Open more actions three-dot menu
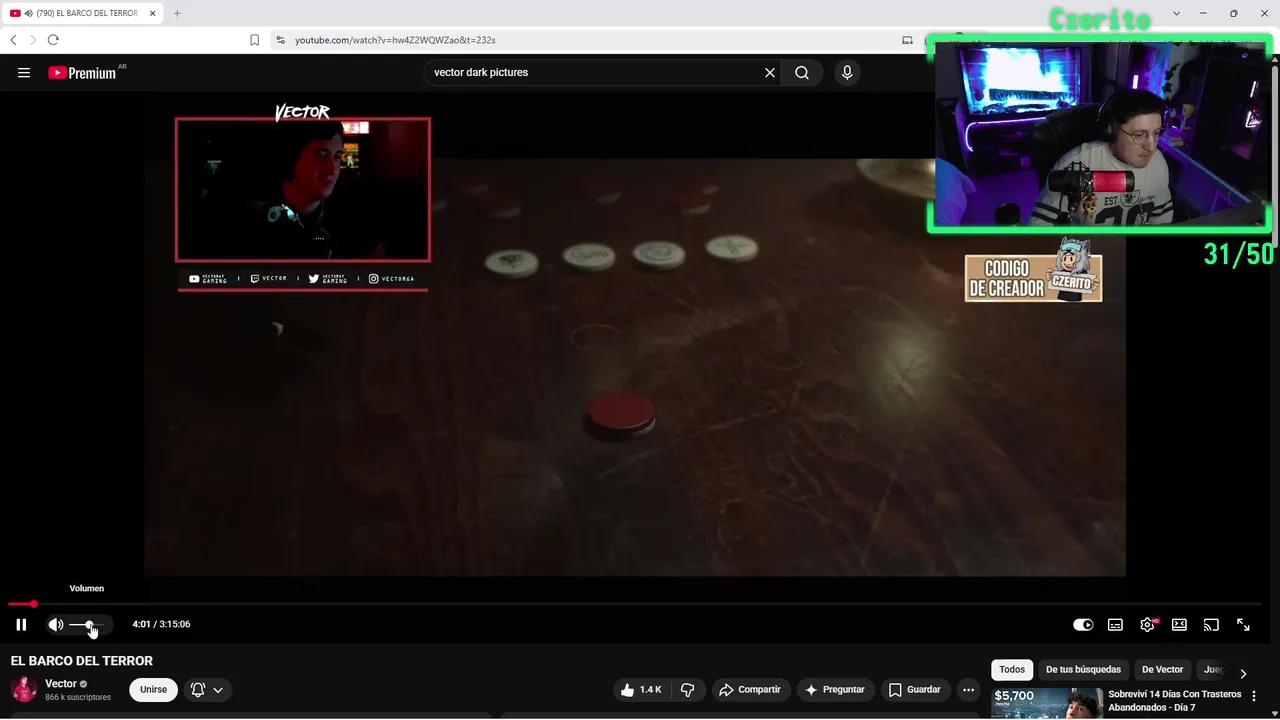 pyautogui.click(x=968, y=690)
